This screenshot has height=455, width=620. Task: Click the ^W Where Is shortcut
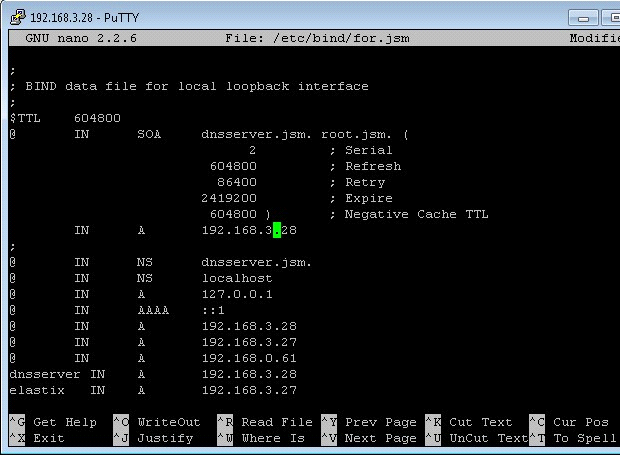point(261,438)
